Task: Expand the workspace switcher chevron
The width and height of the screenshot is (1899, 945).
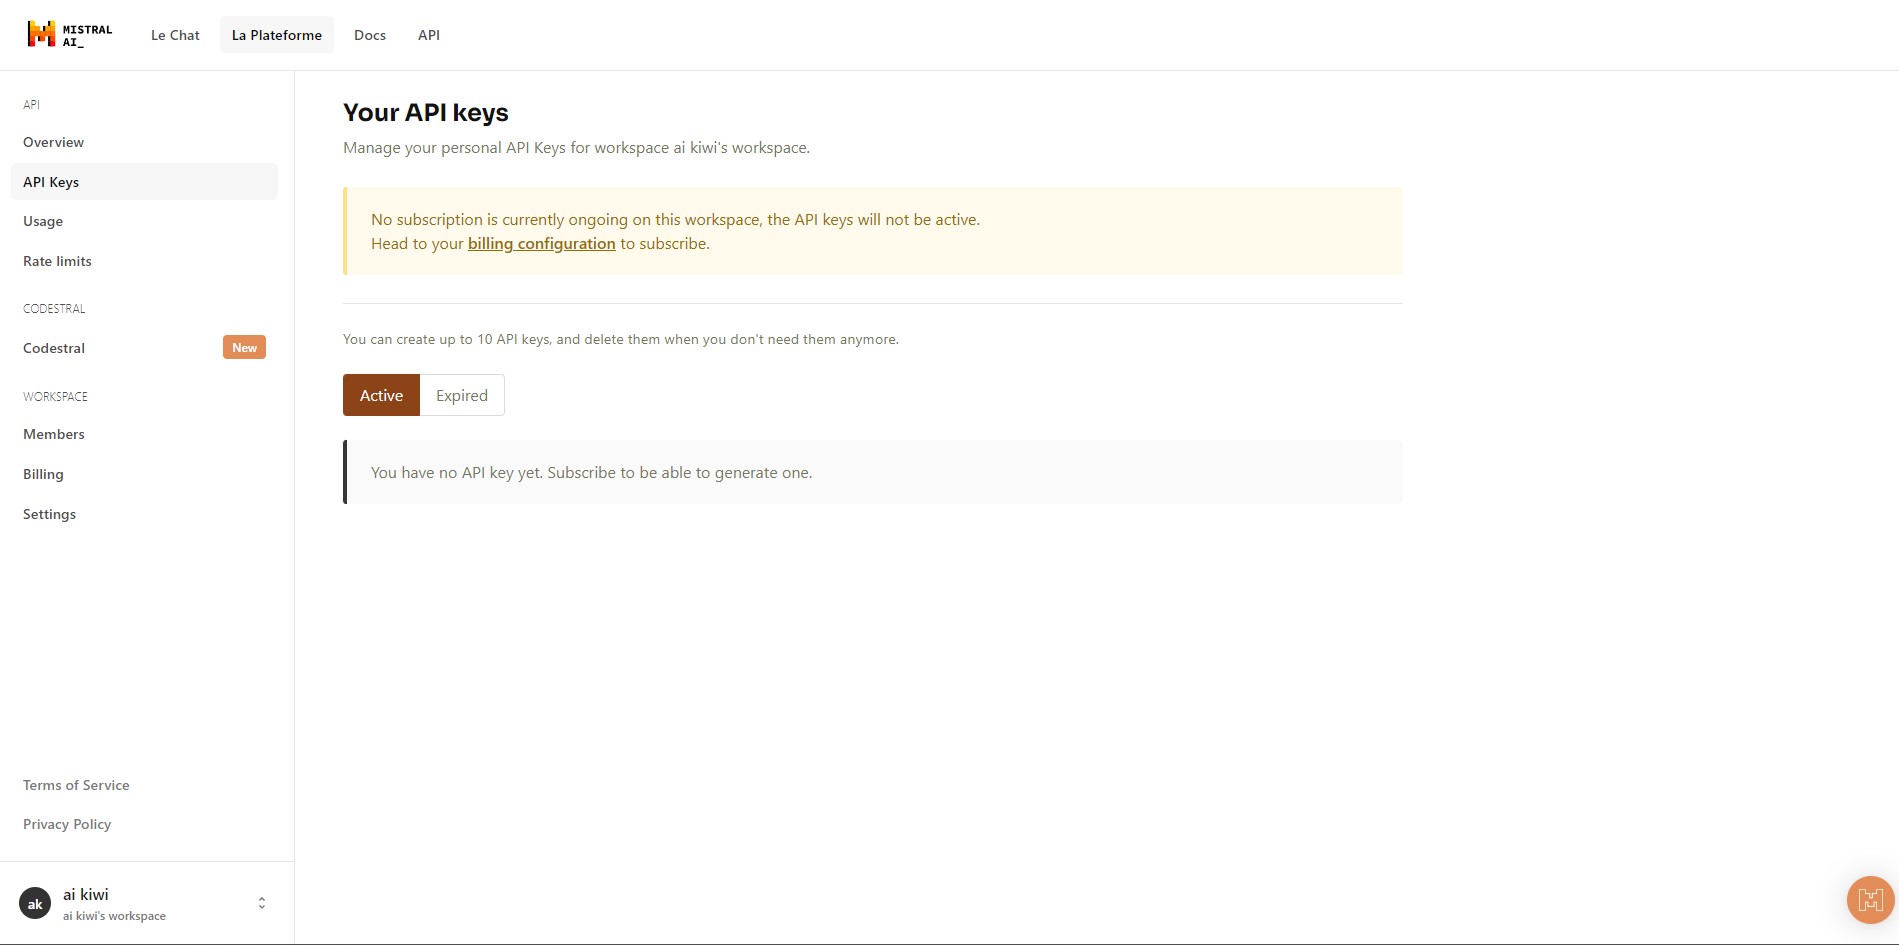Action: pos(262,903)
